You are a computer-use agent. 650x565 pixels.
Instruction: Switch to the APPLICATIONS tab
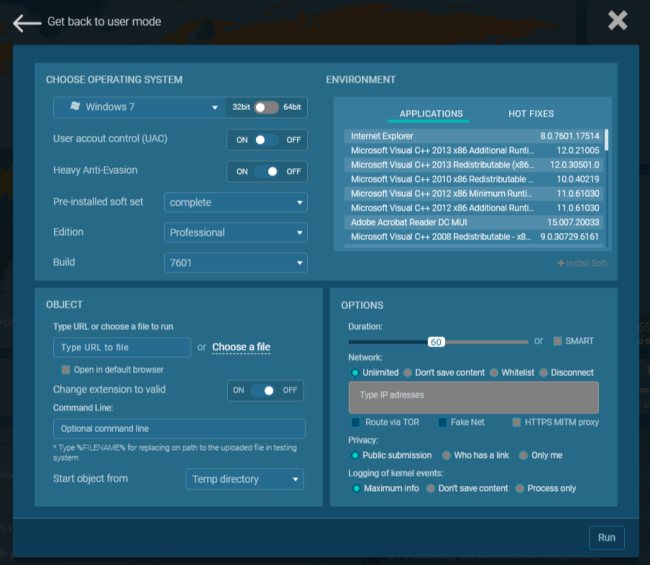point(431,114)
